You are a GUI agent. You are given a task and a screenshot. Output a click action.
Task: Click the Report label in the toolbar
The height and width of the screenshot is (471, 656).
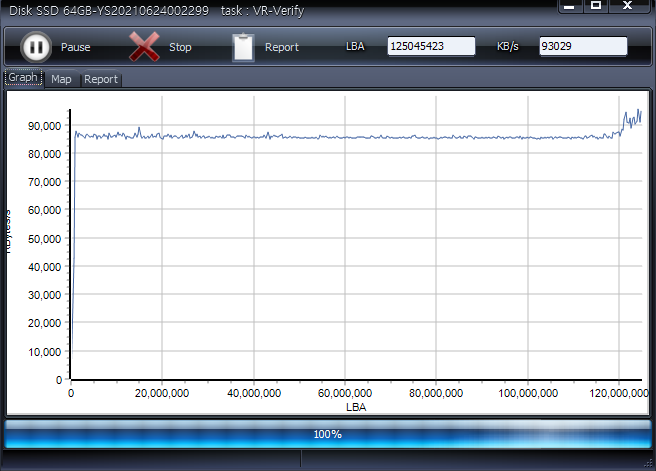pyautogui.click(x=282, y=48)
